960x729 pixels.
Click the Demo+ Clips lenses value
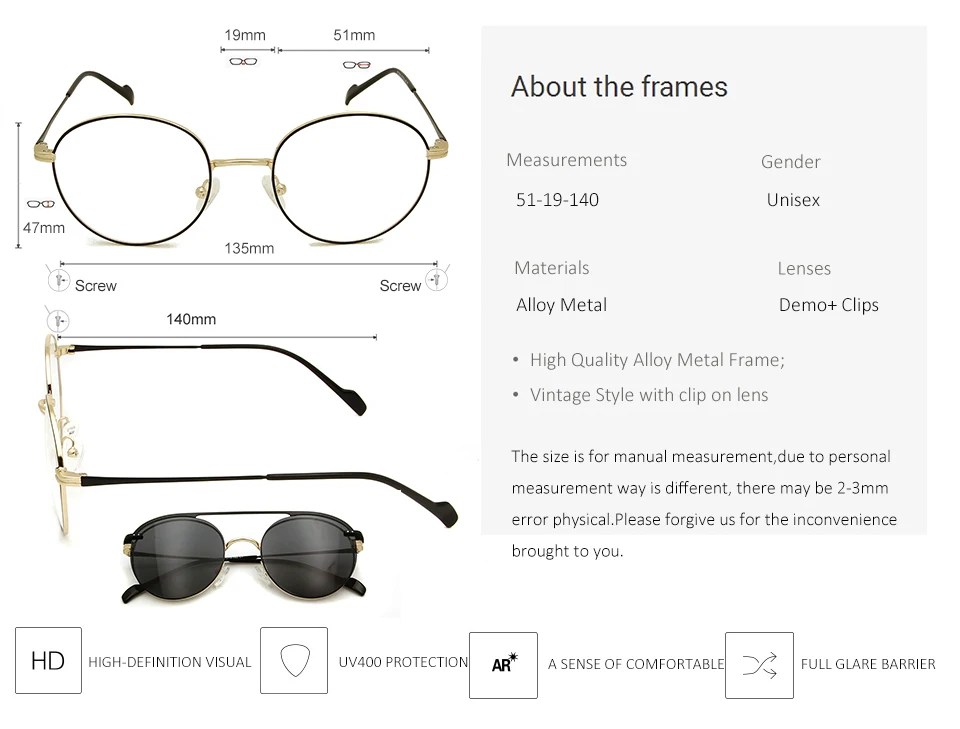point(828,305)
